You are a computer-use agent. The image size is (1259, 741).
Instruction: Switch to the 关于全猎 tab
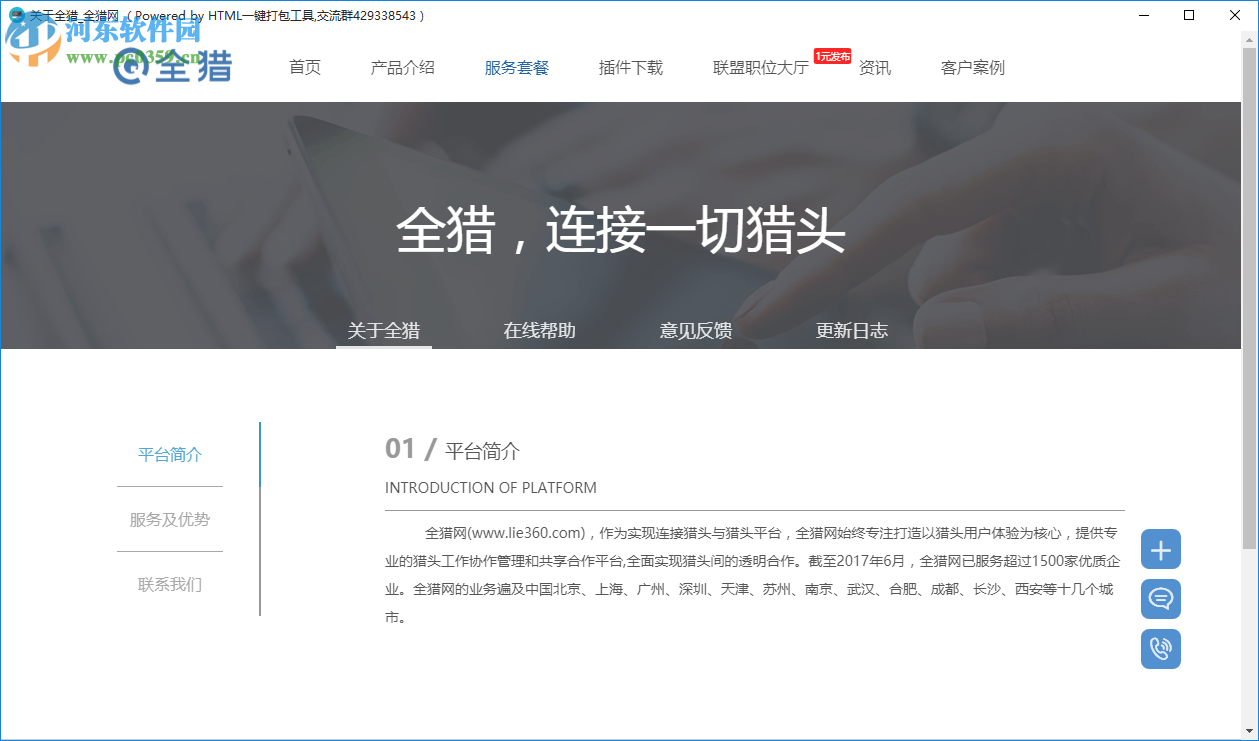[384, 330]
